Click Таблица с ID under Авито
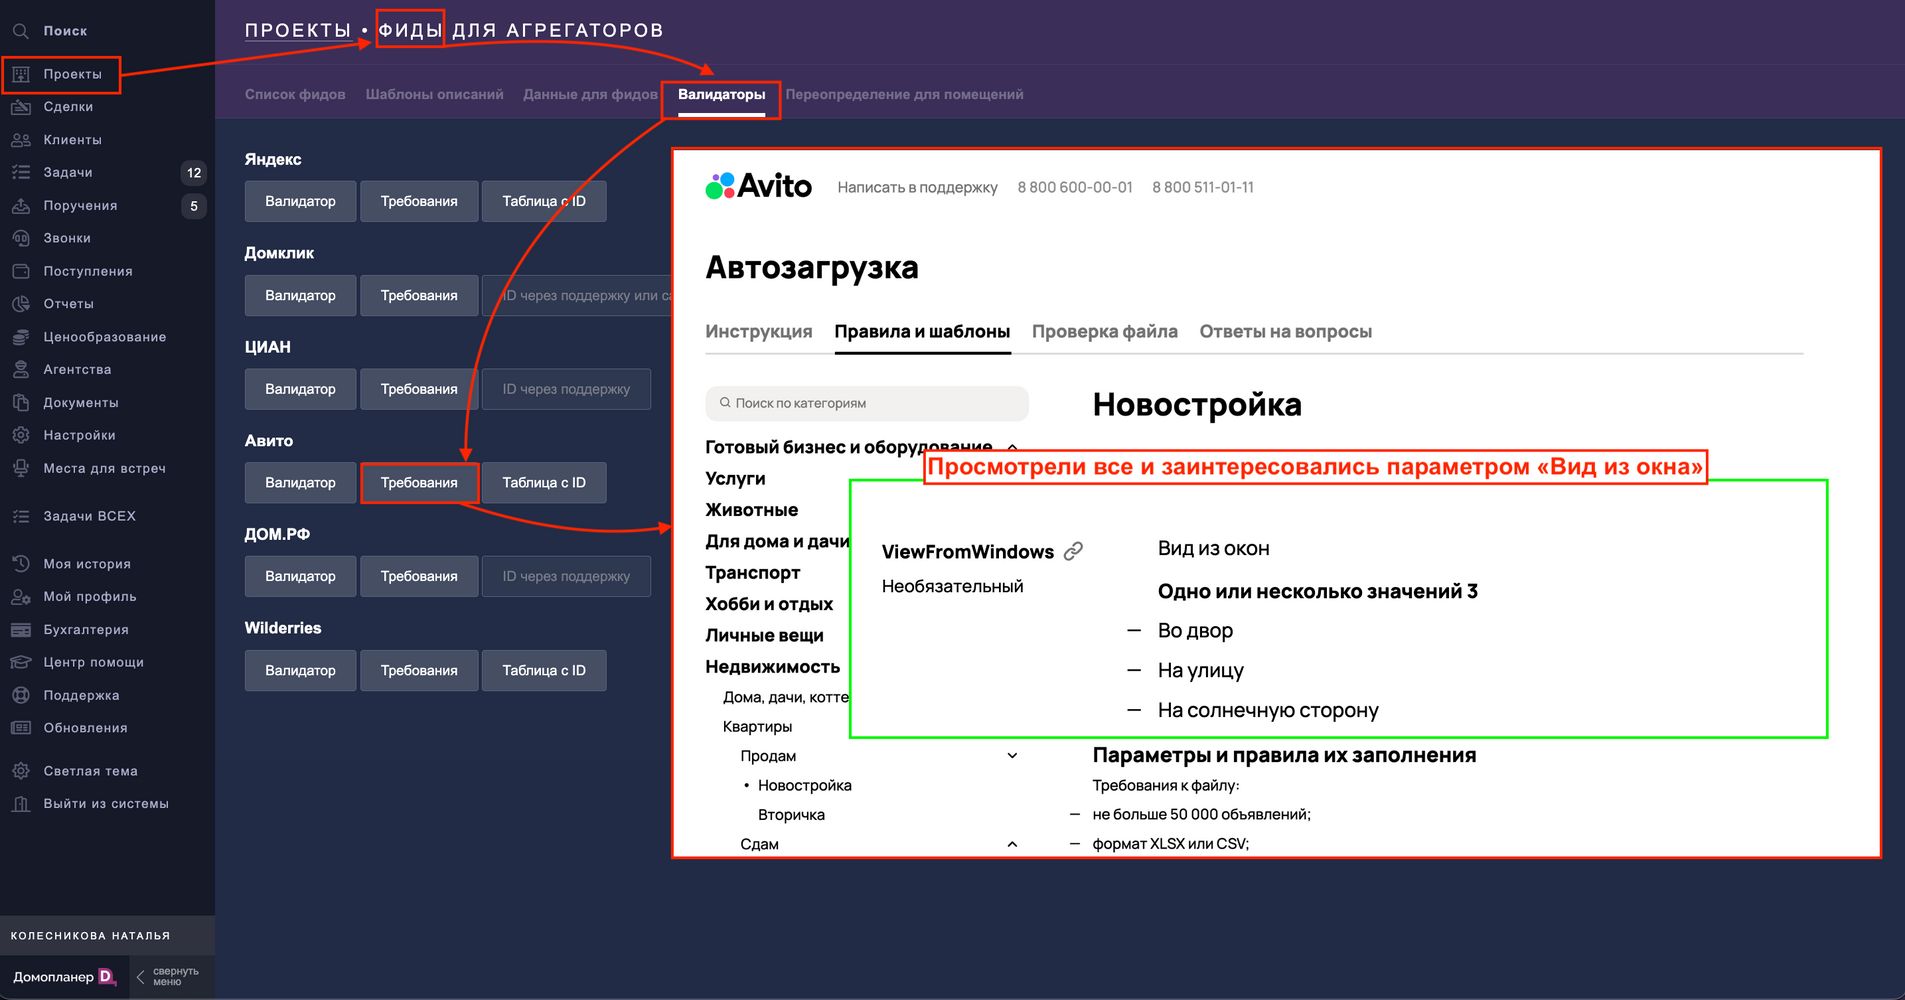The height and width of the screenshot is (1000, 1905). tap(544, 482)
